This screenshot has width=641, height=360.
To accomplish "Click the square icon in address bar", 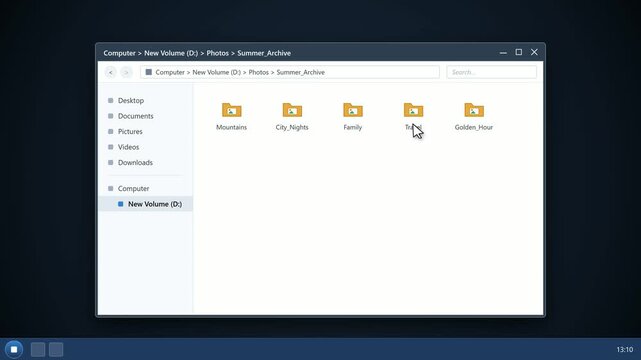I will 148,72.
